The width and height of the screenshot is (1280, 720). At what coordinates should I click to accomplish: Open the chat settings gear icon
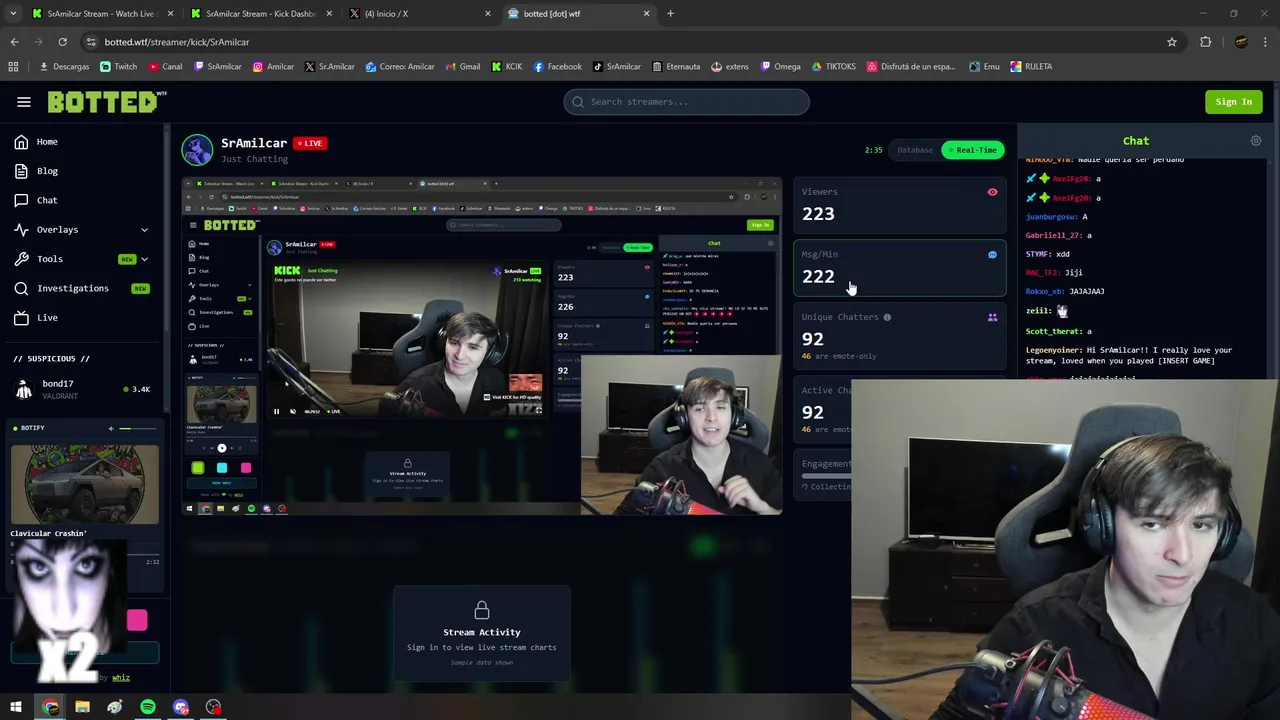pos(1256,141)
